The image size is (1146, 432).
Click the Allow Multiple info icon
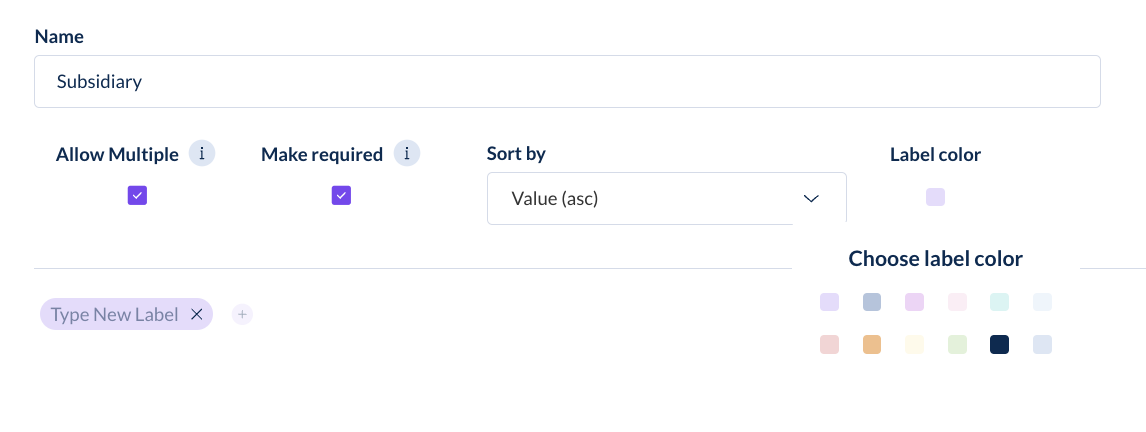tap(202, 154)
